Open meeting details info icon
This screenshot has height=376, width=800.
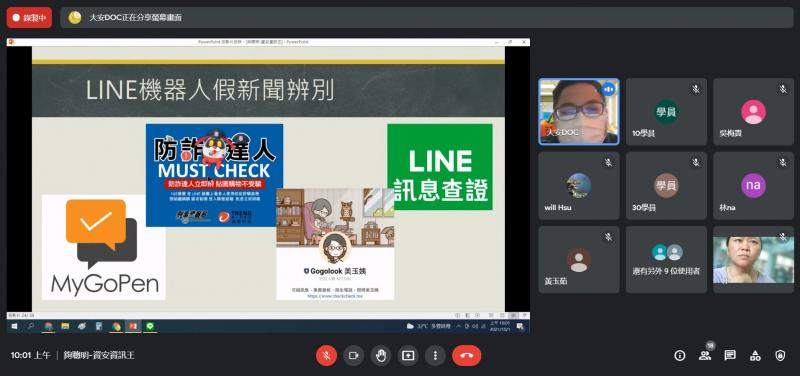click(x=680, y=356)
